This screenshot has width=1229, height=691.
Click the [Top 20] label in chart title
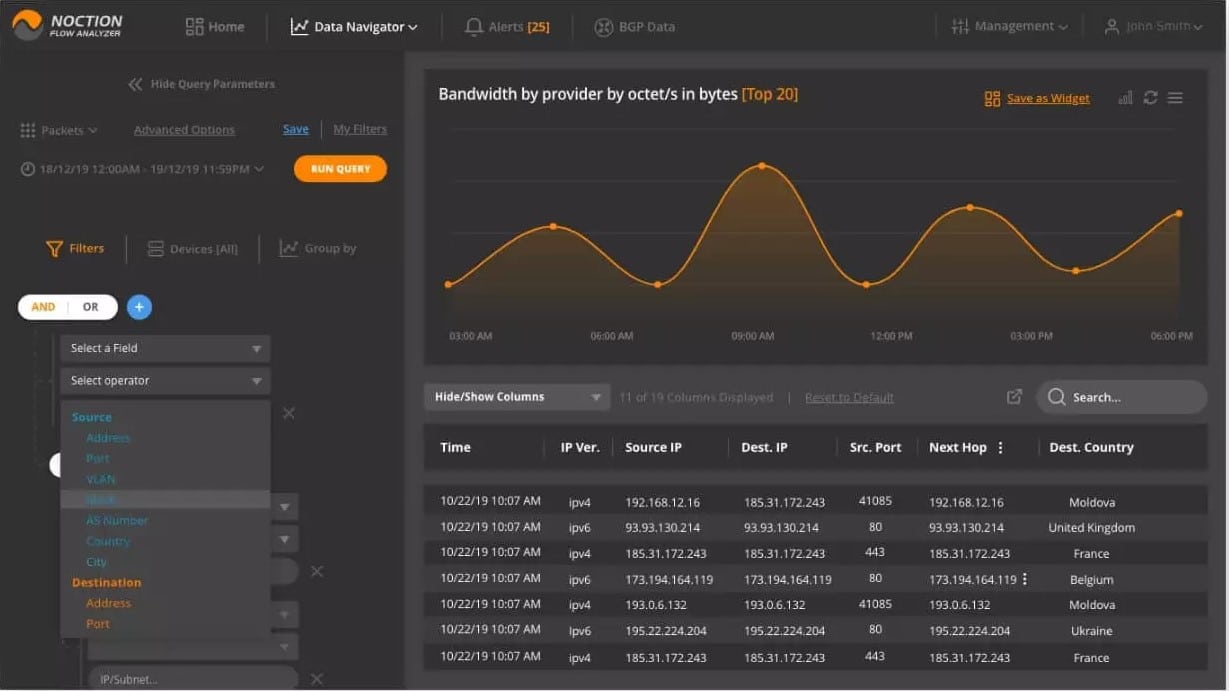[x=770, y=94]
